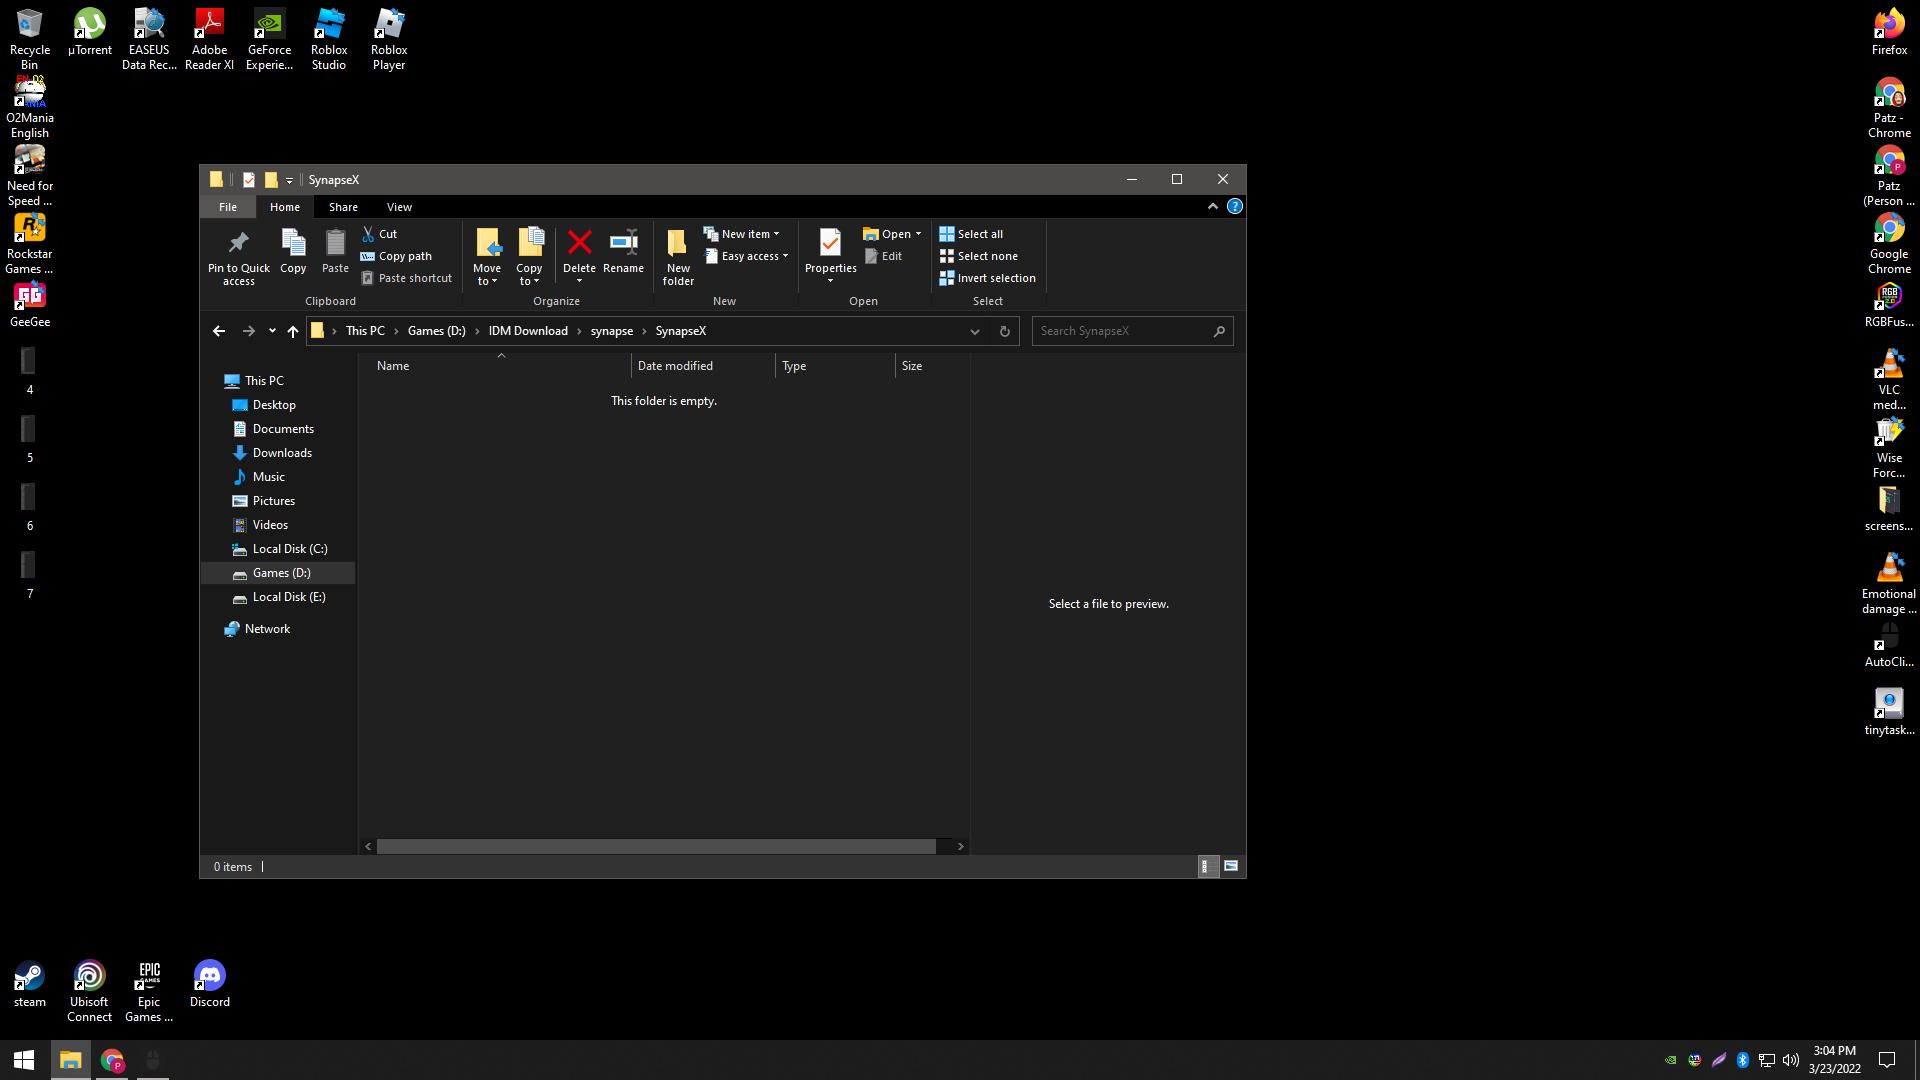Click the Rename icon in Organize group
This screenshot has width=1920, height=1080.
[623, 243]
